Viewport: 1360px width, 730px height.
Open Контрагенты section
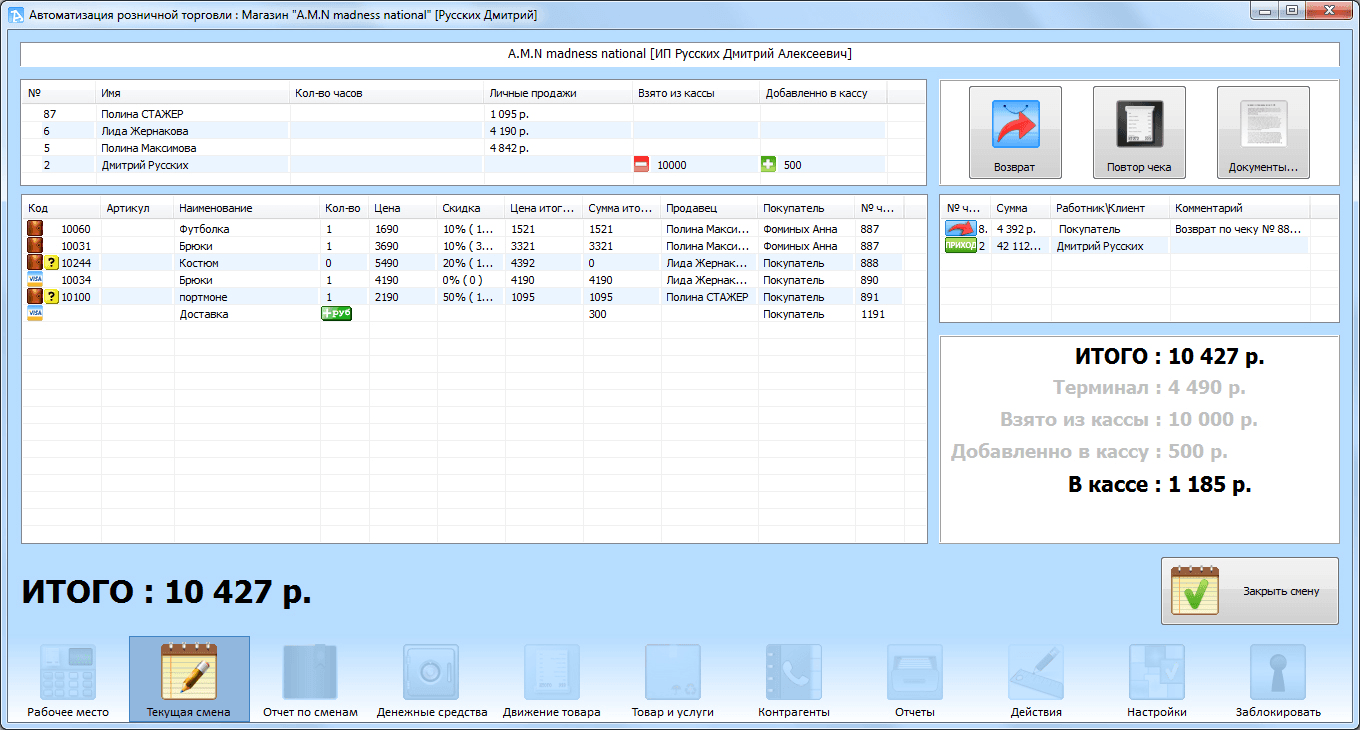[794, 681]
